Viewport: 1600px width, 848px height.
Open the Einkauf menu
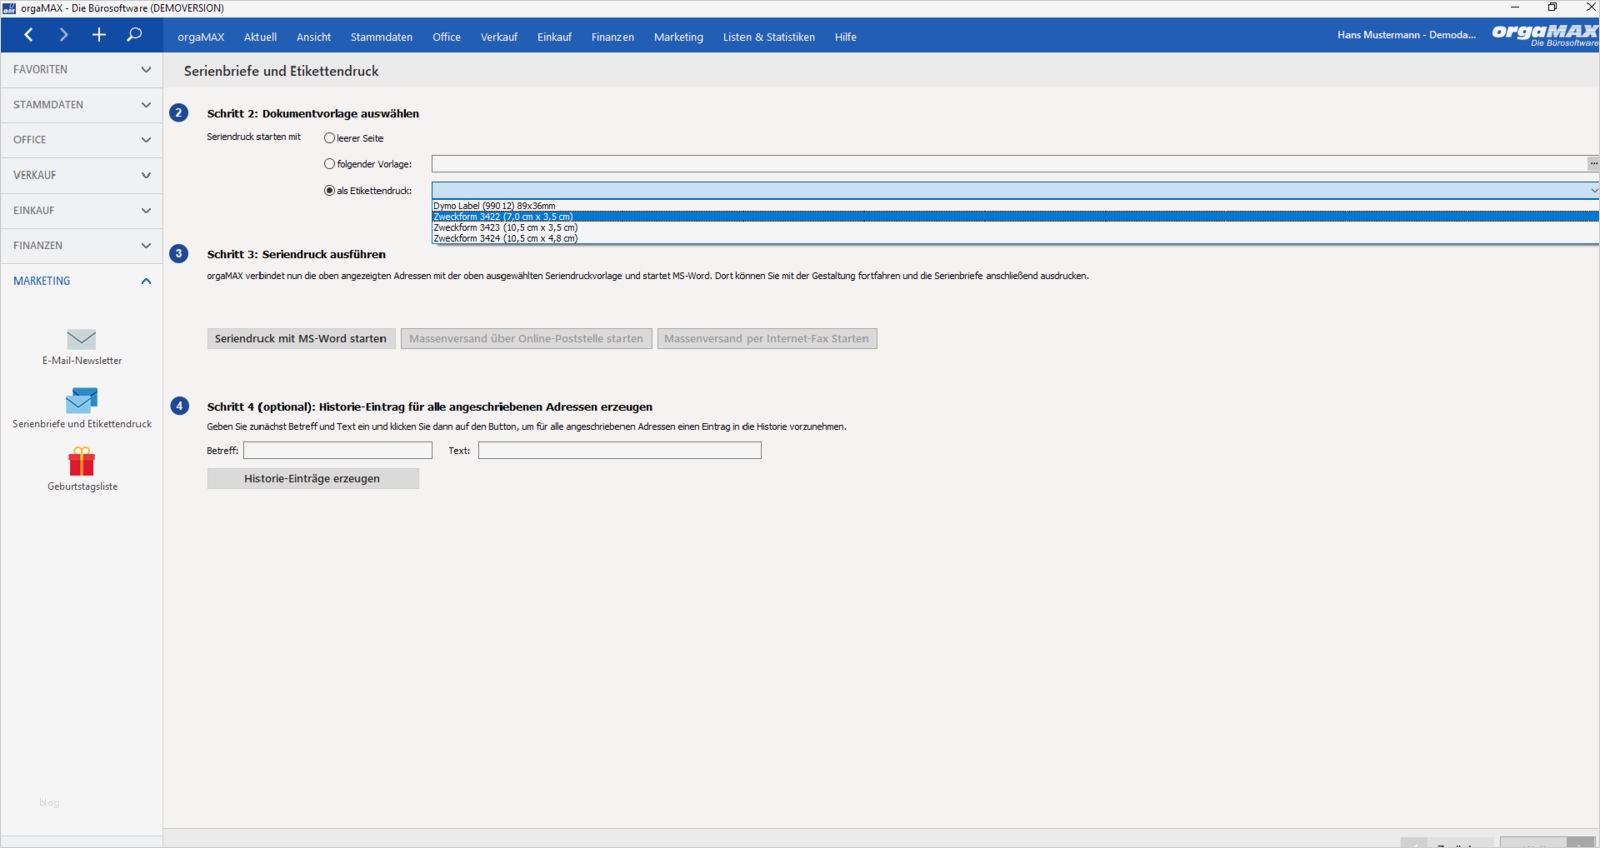[x=554, y=37]
